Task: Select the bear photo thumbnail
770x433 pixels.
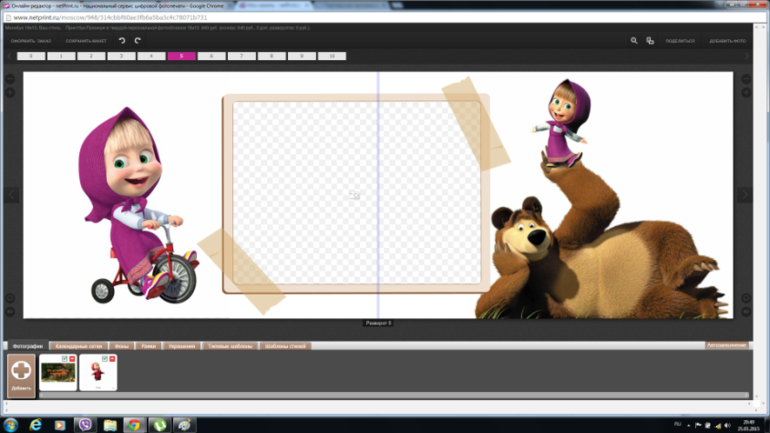Action: tap(58, 373)
